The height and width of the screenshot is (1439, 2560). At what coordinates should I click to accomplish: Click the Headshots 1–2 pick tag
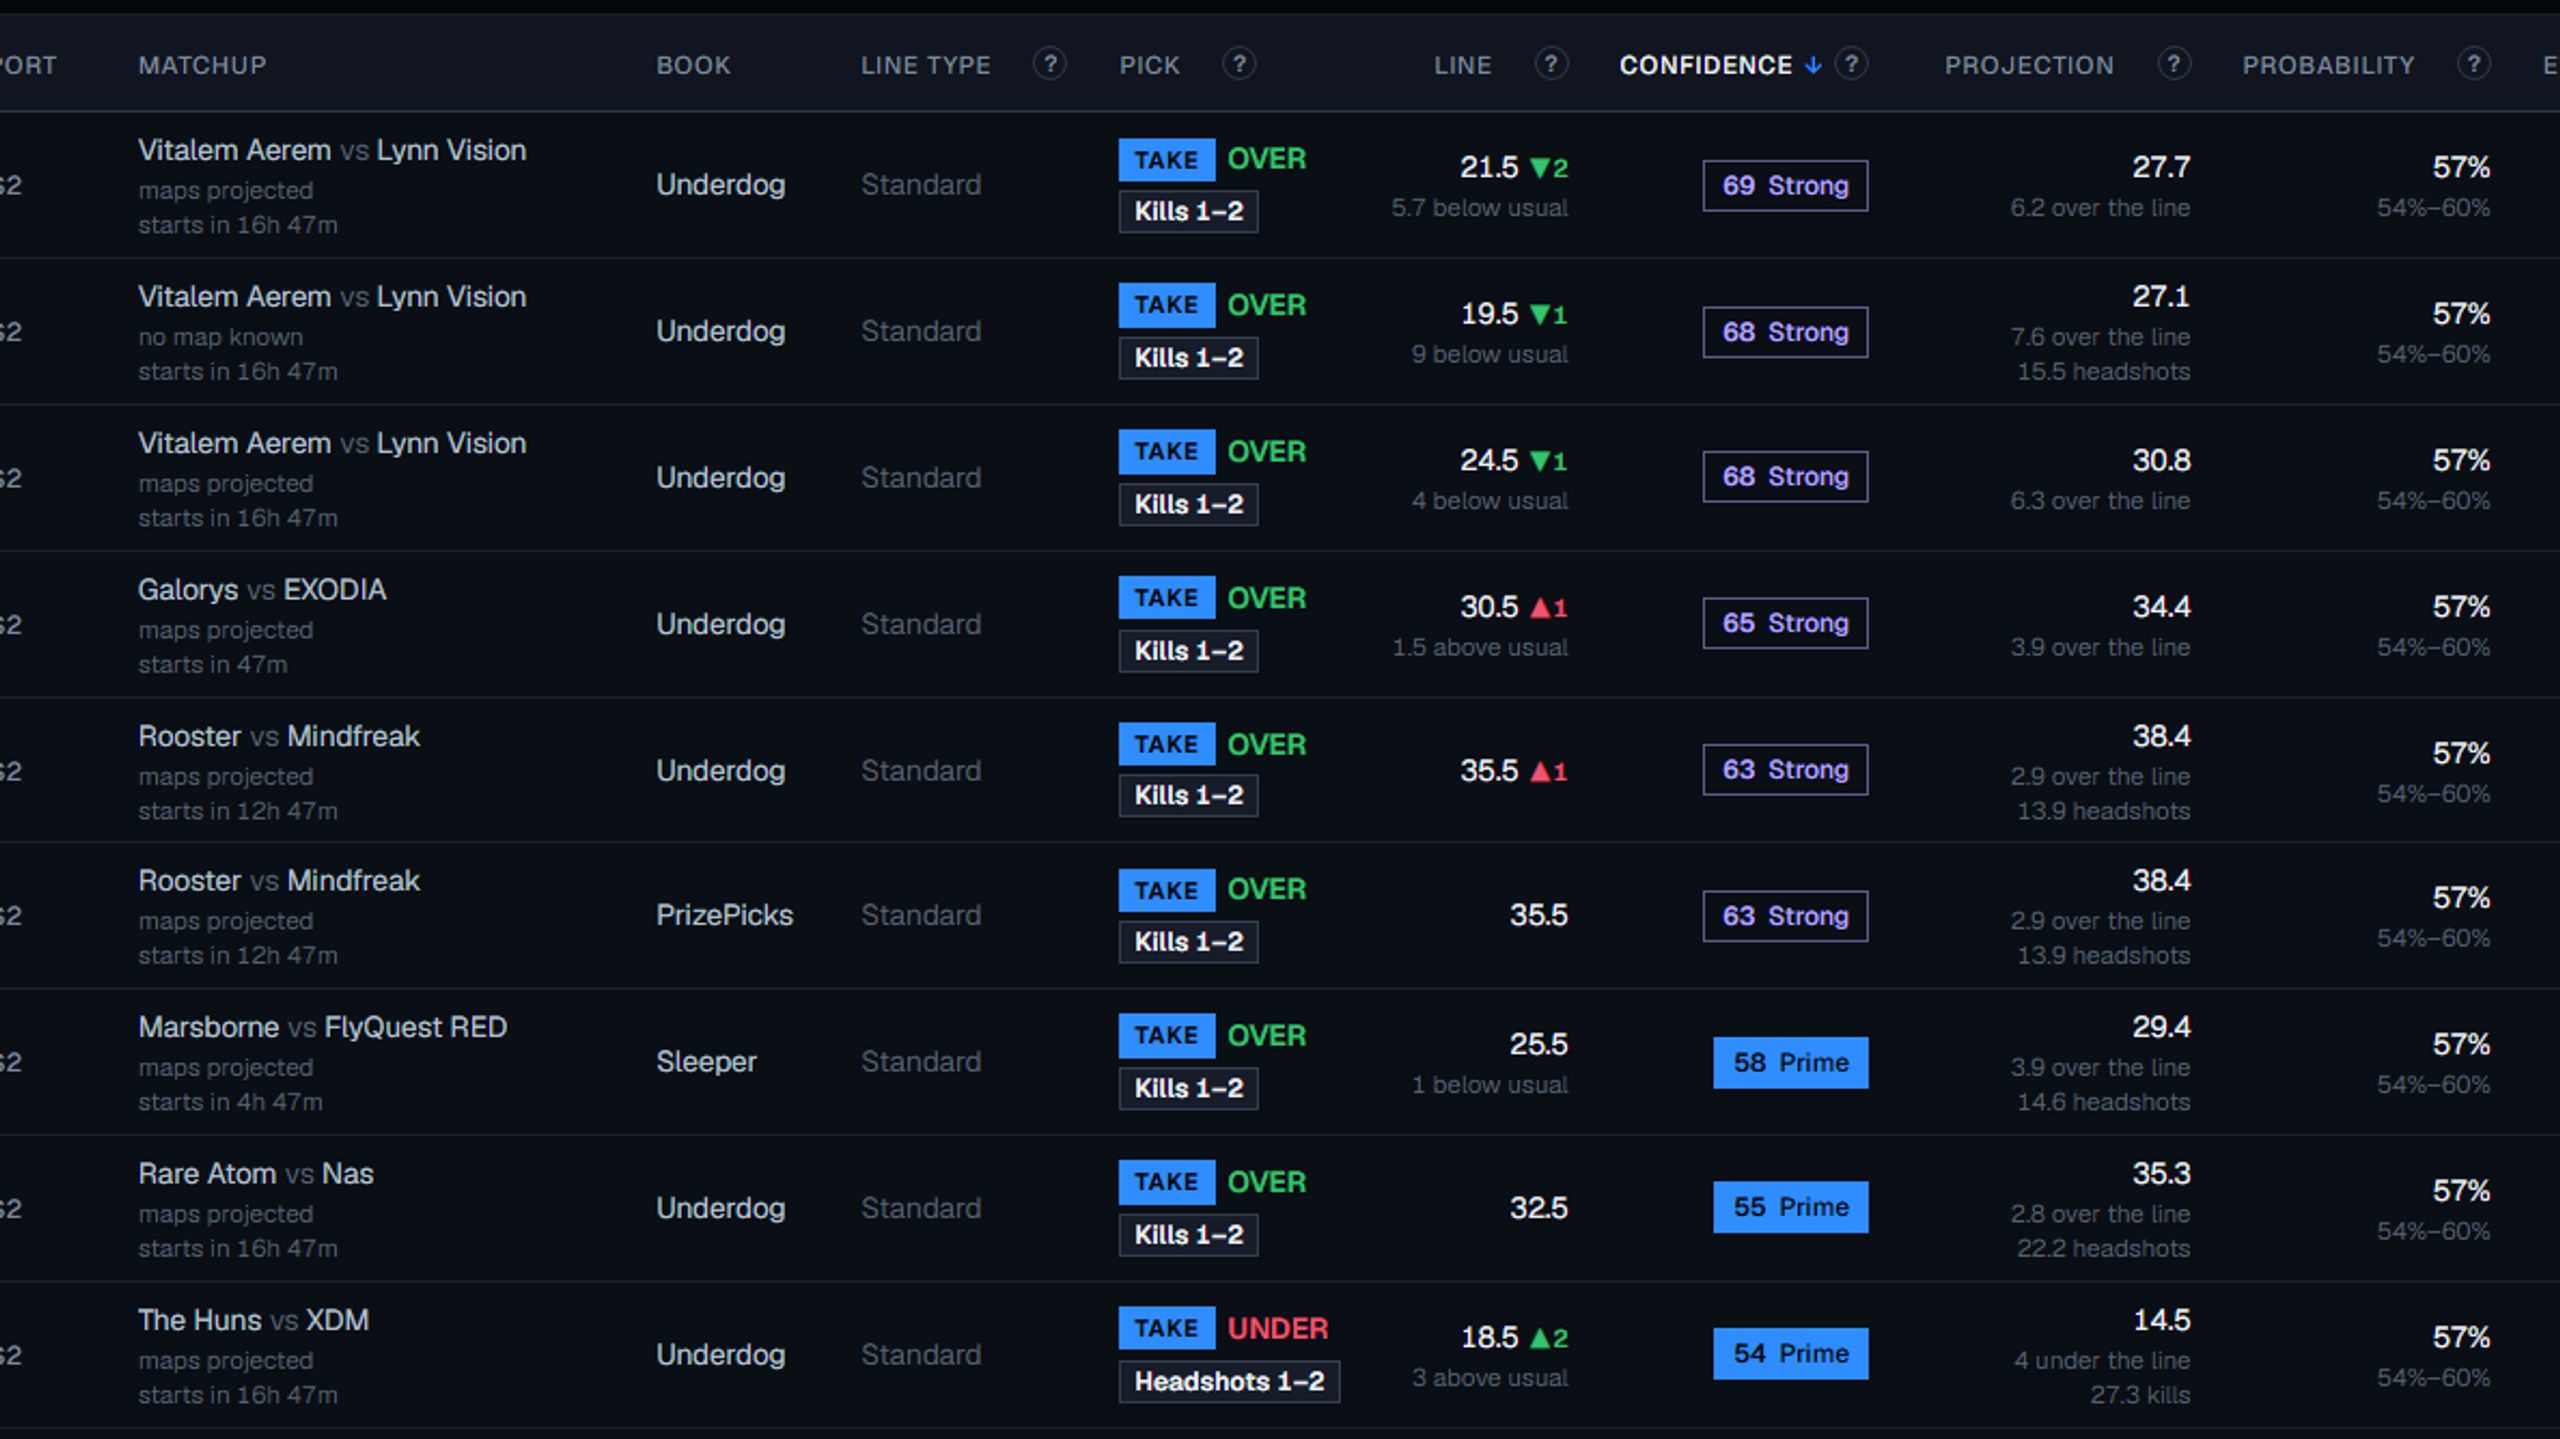coord(1229,1382)
